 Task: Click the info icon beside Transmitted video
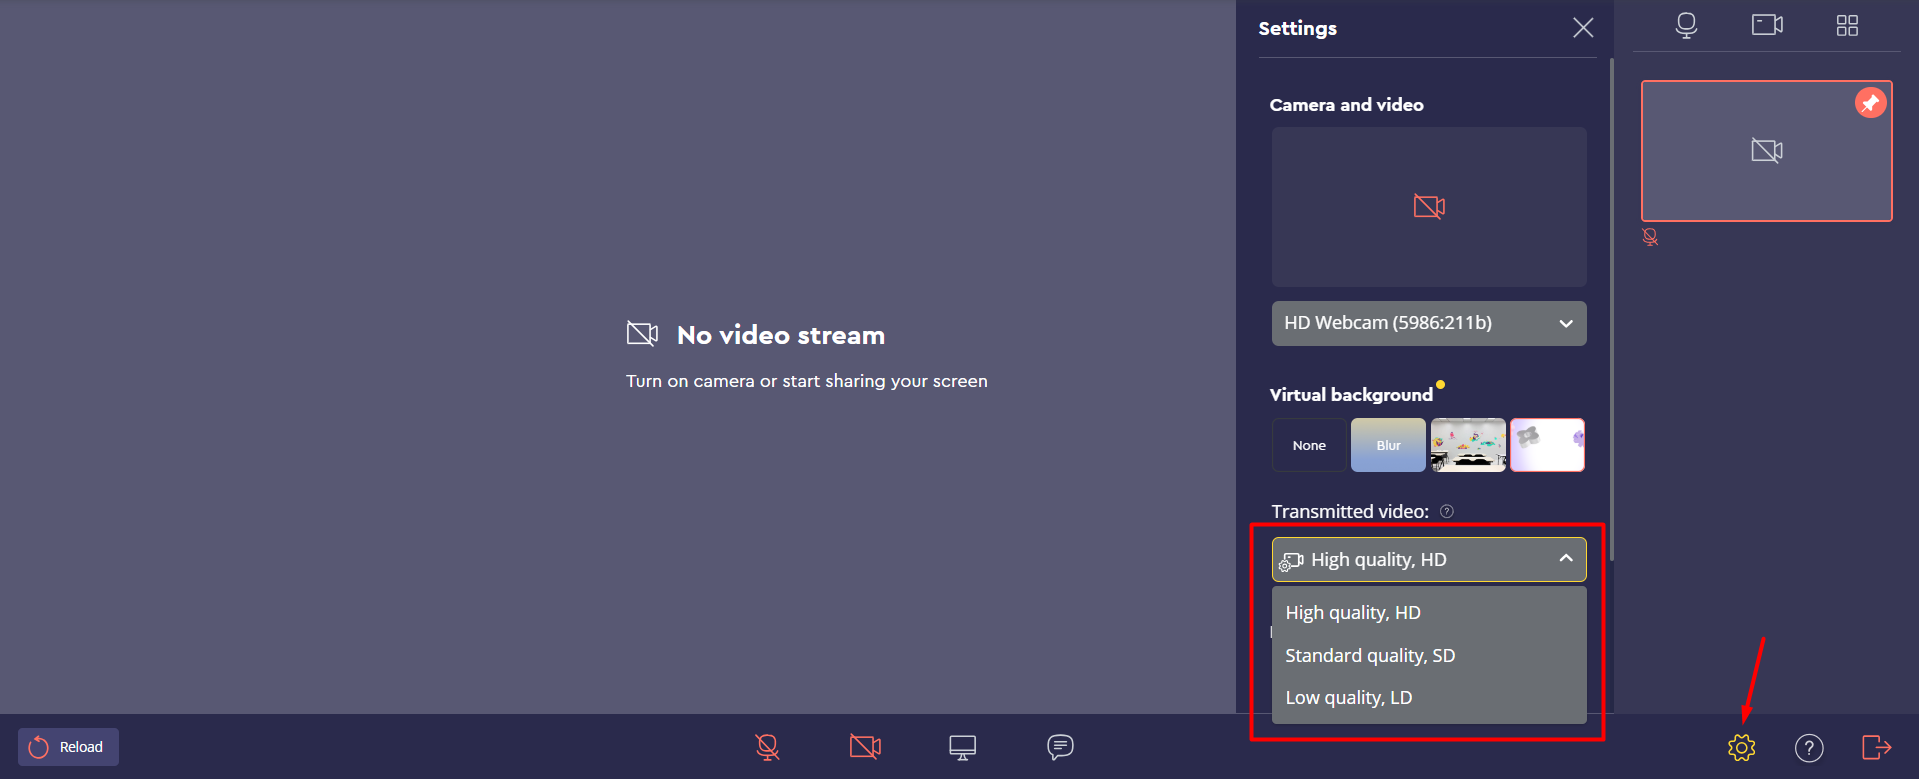(x=1446, y=512)
